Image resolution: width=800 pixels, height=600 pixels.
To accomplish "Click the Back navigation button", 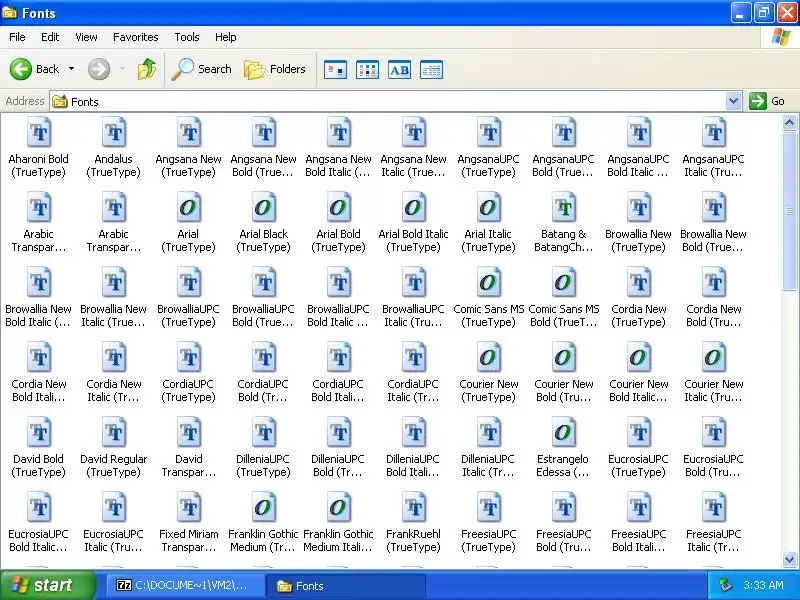I will (35, 69).
